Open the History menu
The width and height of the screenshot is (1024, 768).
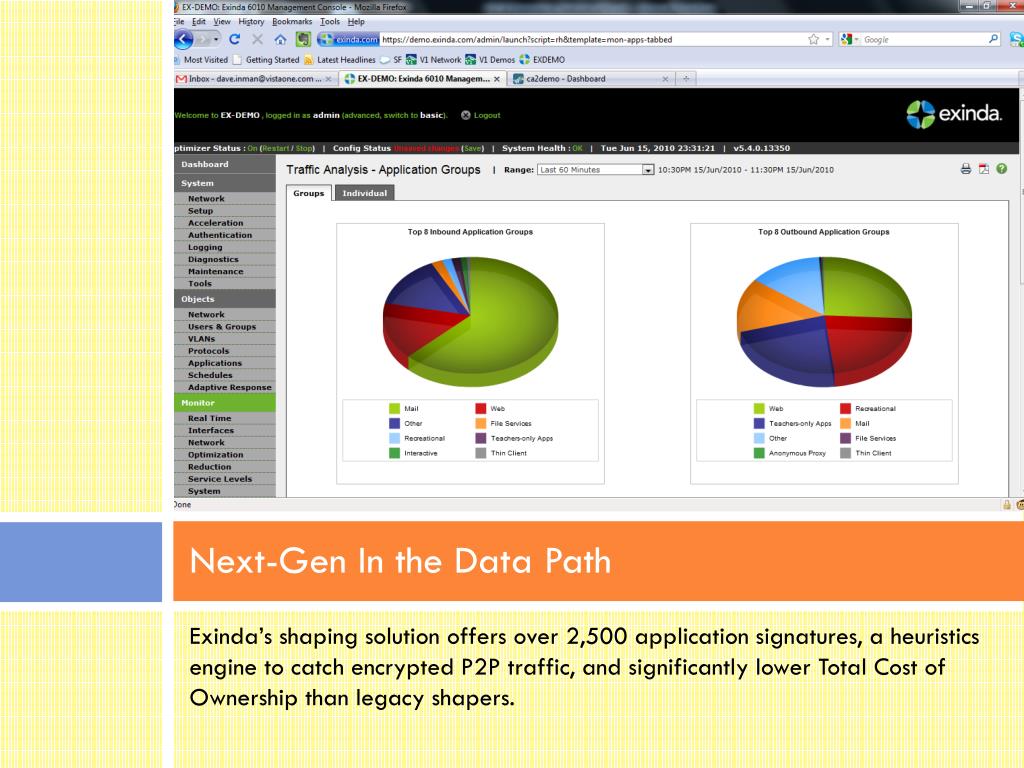[251, 22]
